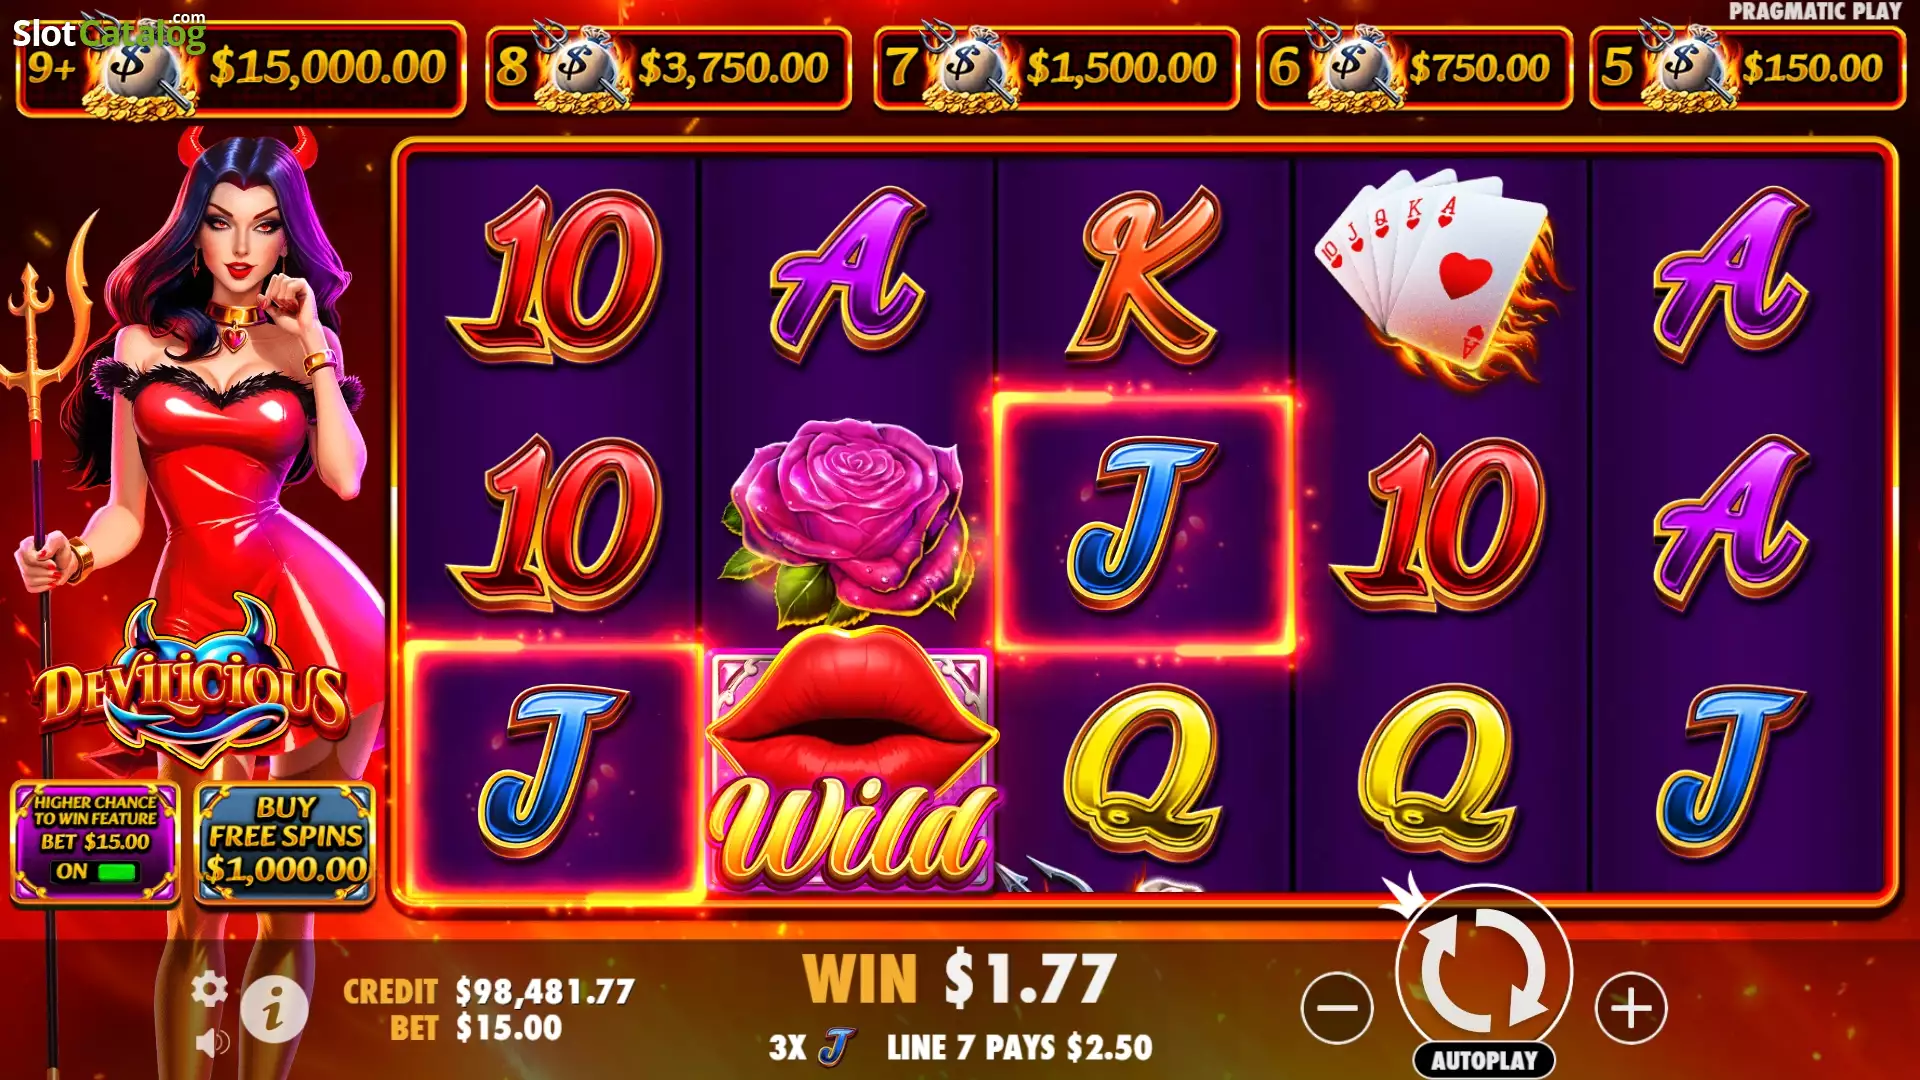The width and height of the screenshot is (1920, 1080).
Task: Toggle Higher Chance to Win Feature
Action: (x=95, y=843)
